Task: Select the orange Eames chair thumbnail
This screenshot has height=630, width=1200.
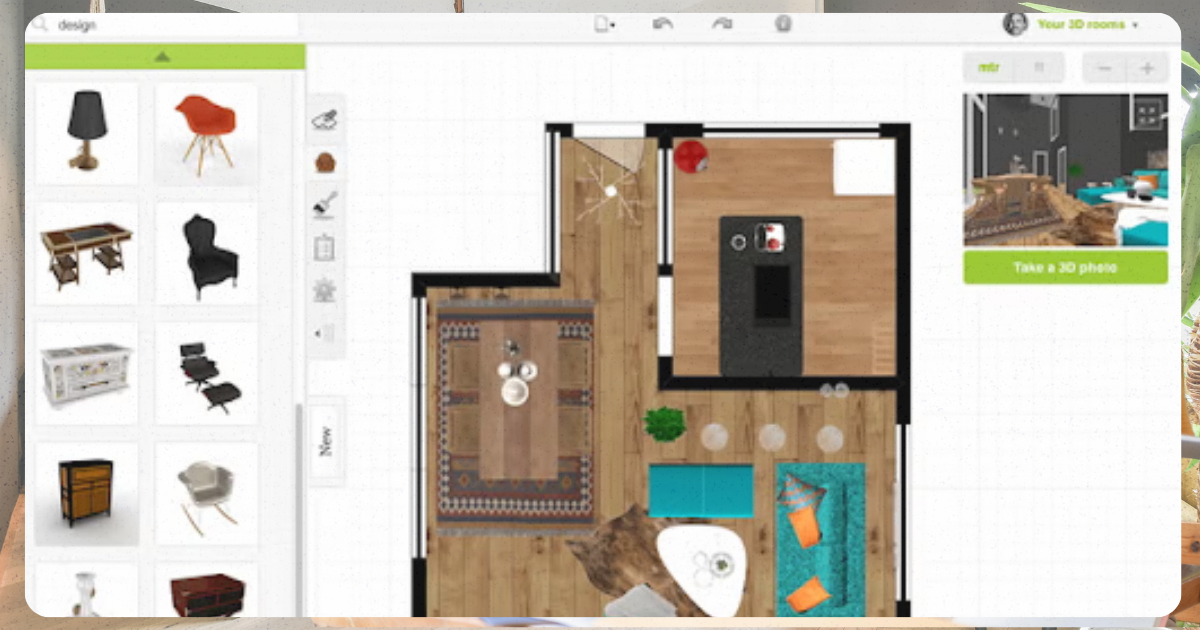Action: 206,133
